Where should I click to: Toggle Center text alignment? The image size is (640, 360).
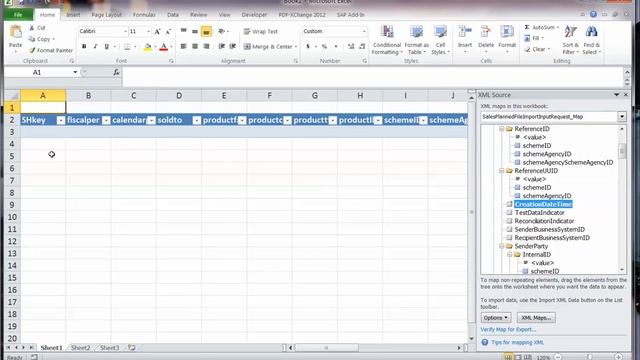coord(195,47)
